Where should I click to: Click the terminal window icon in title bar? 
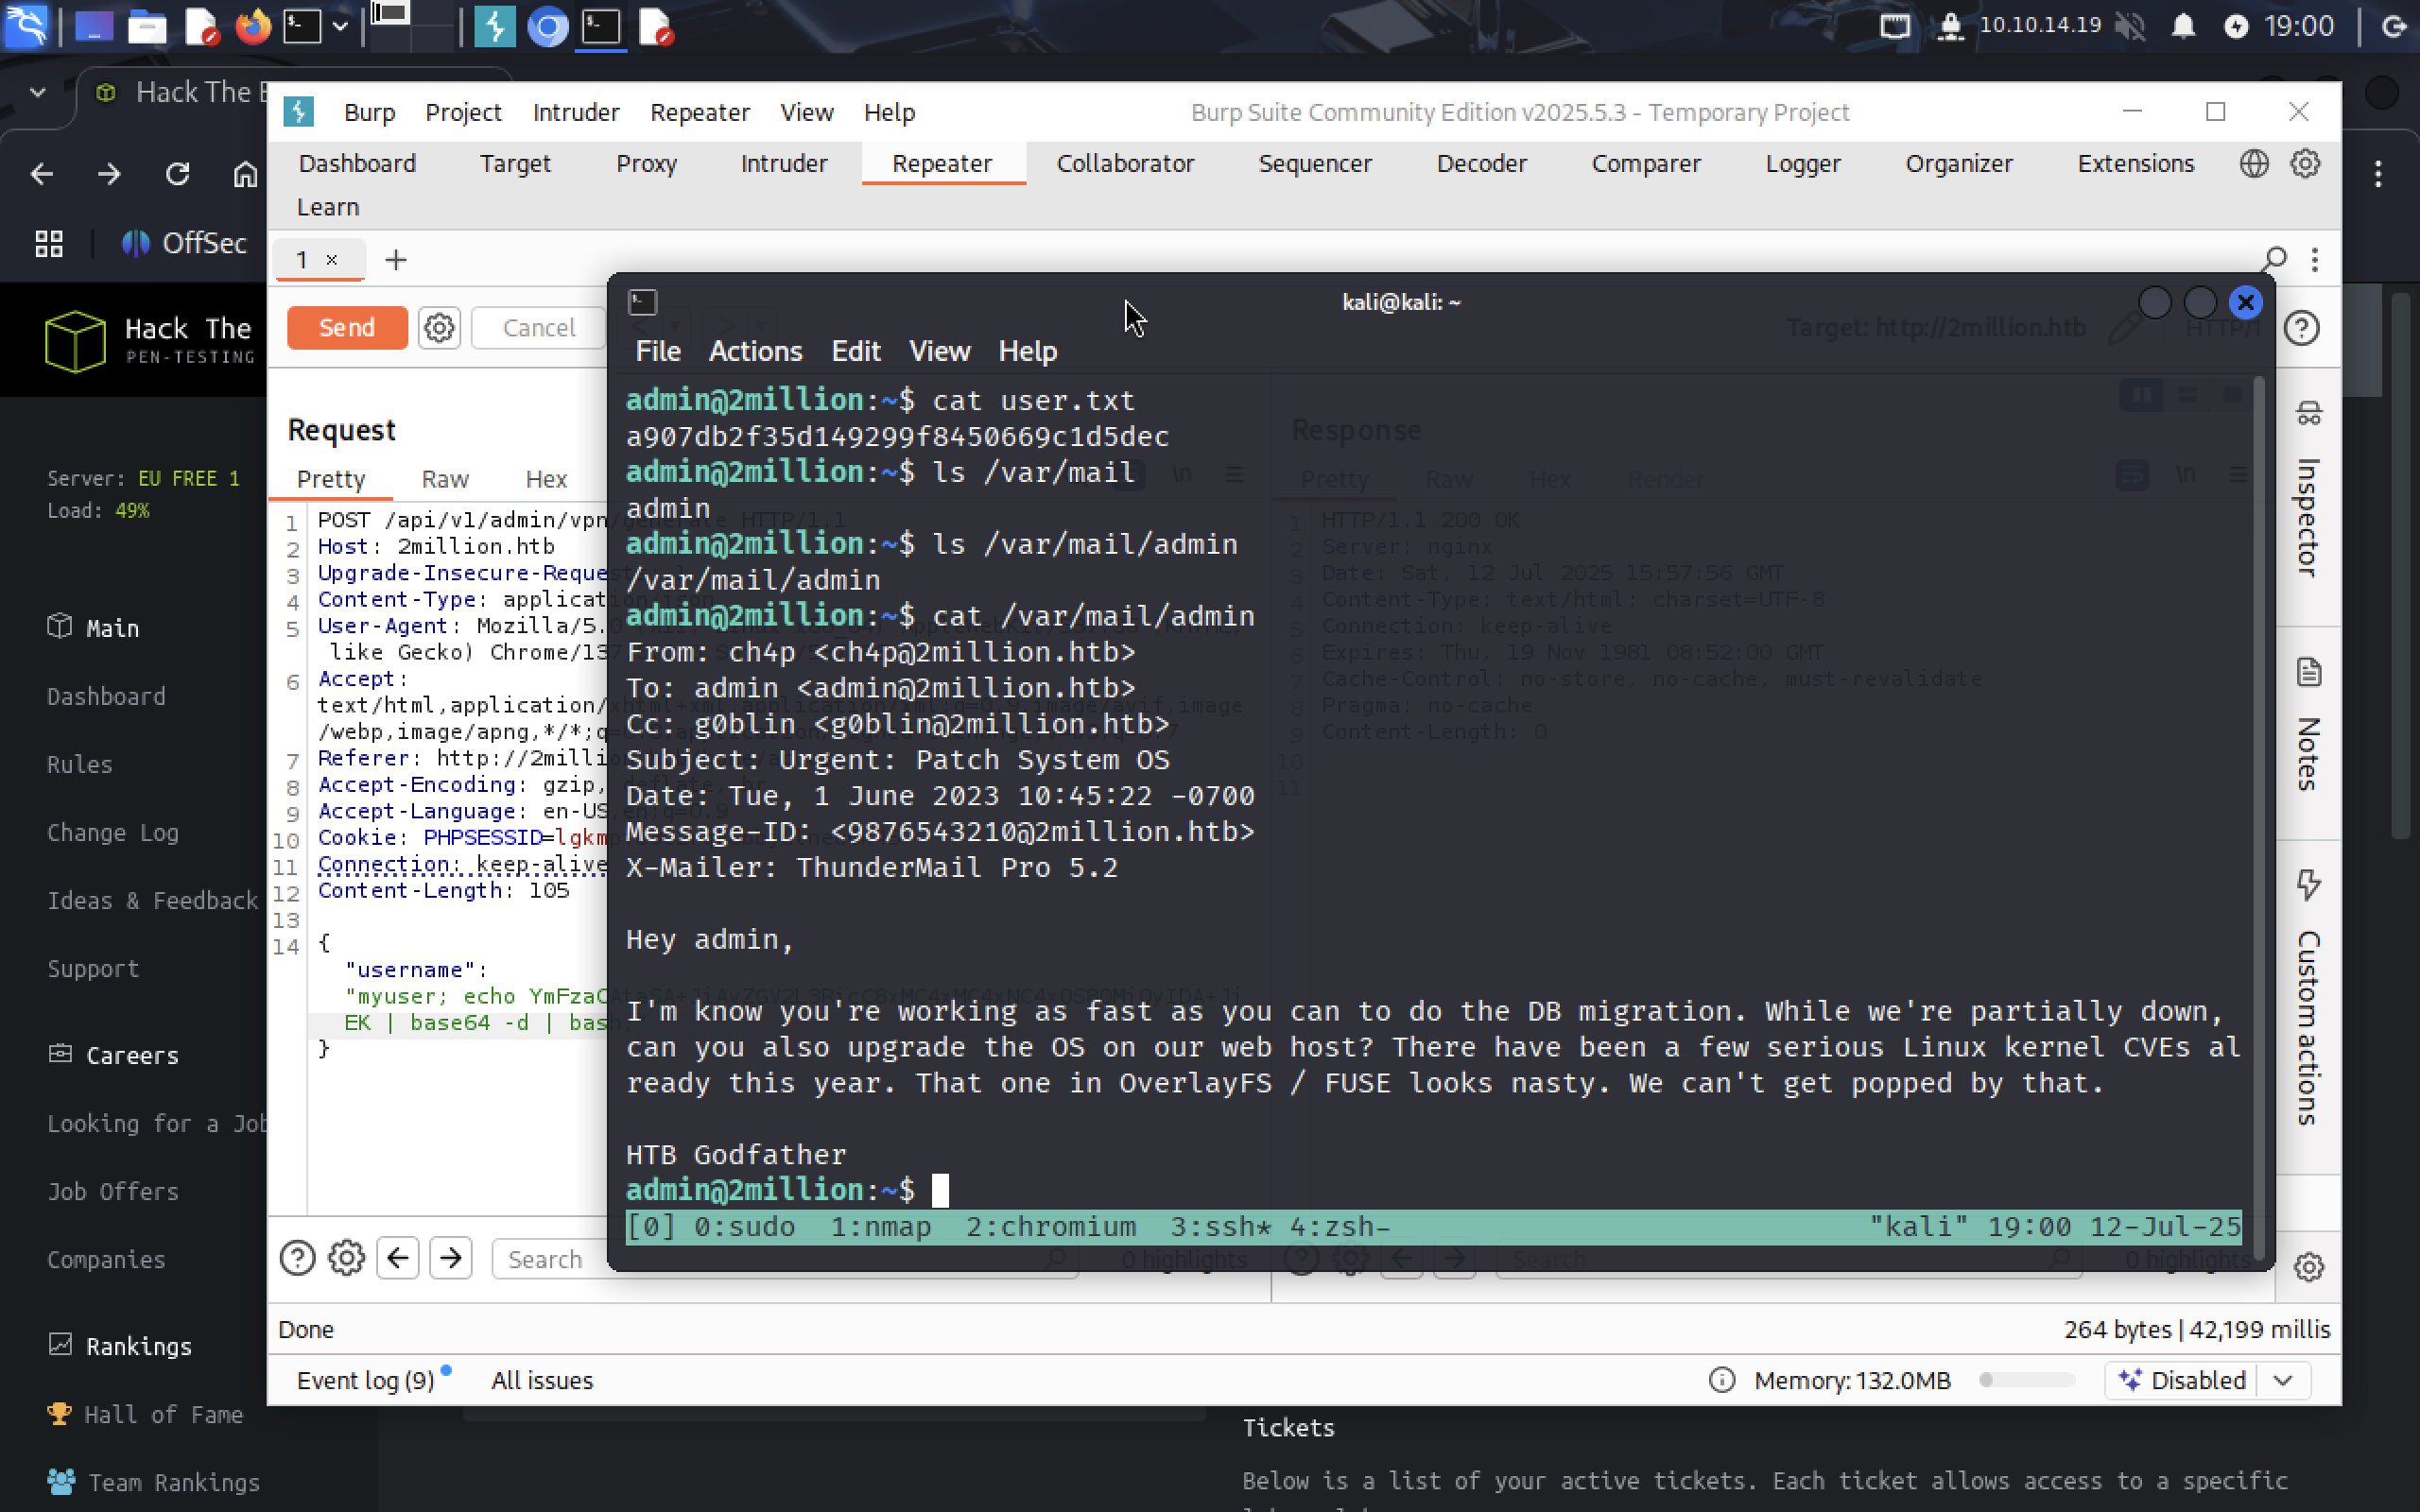642,302
